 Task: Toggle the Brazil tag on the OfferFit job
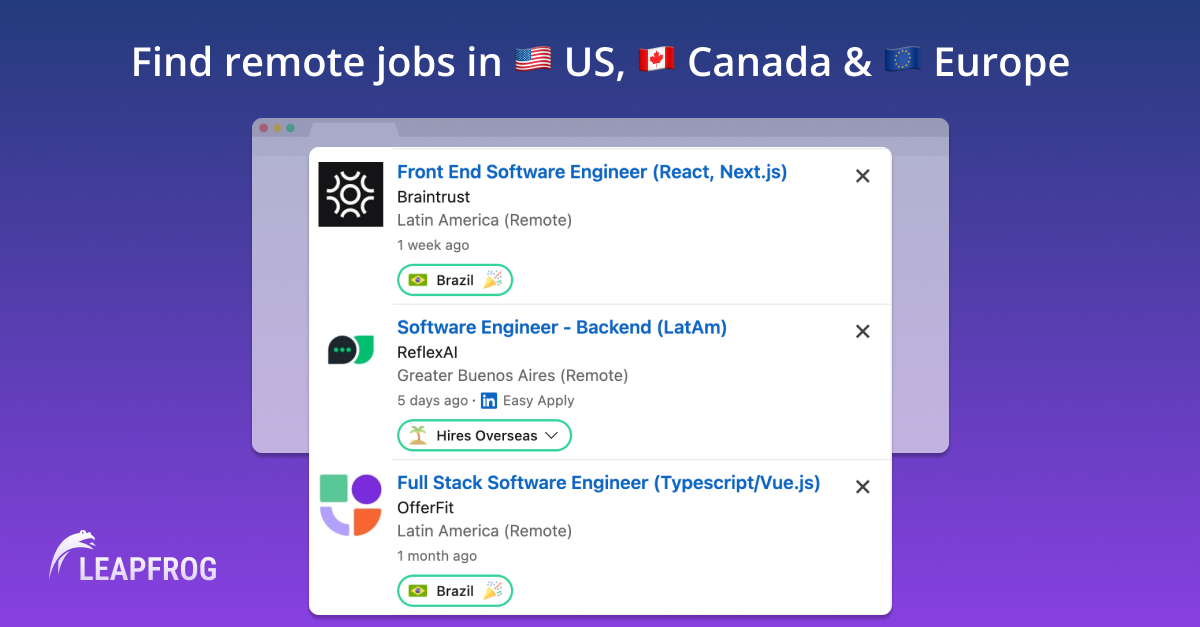click(x=455, y=591)
